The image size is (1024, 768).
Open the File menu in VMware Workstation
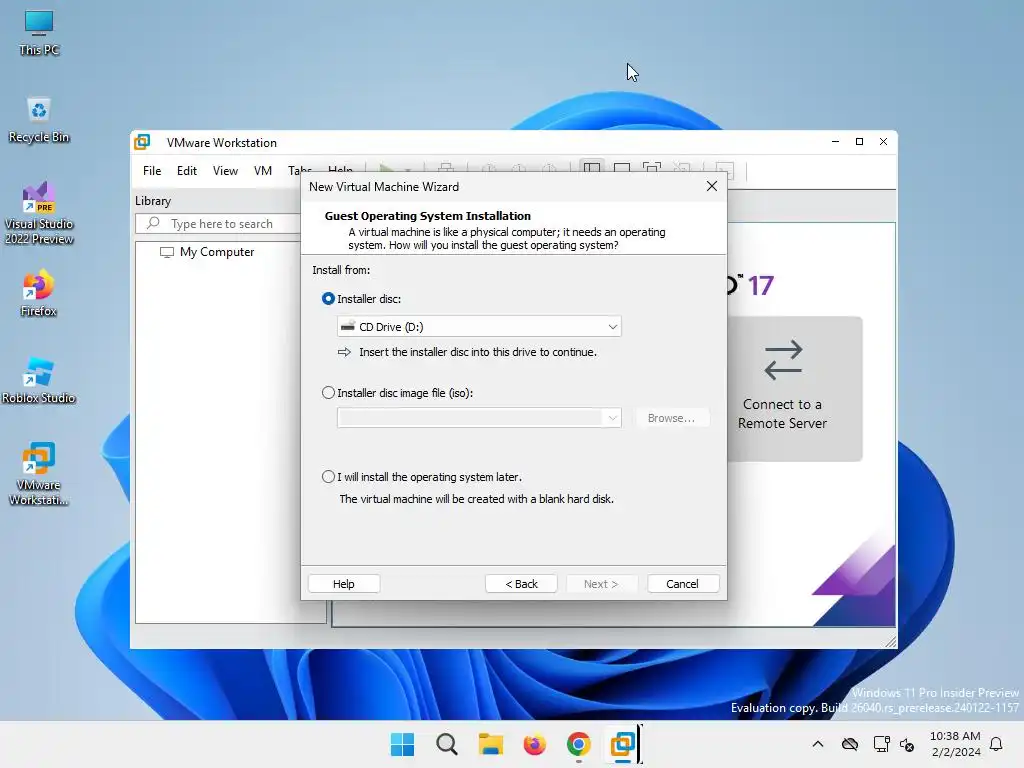[152, 170]
